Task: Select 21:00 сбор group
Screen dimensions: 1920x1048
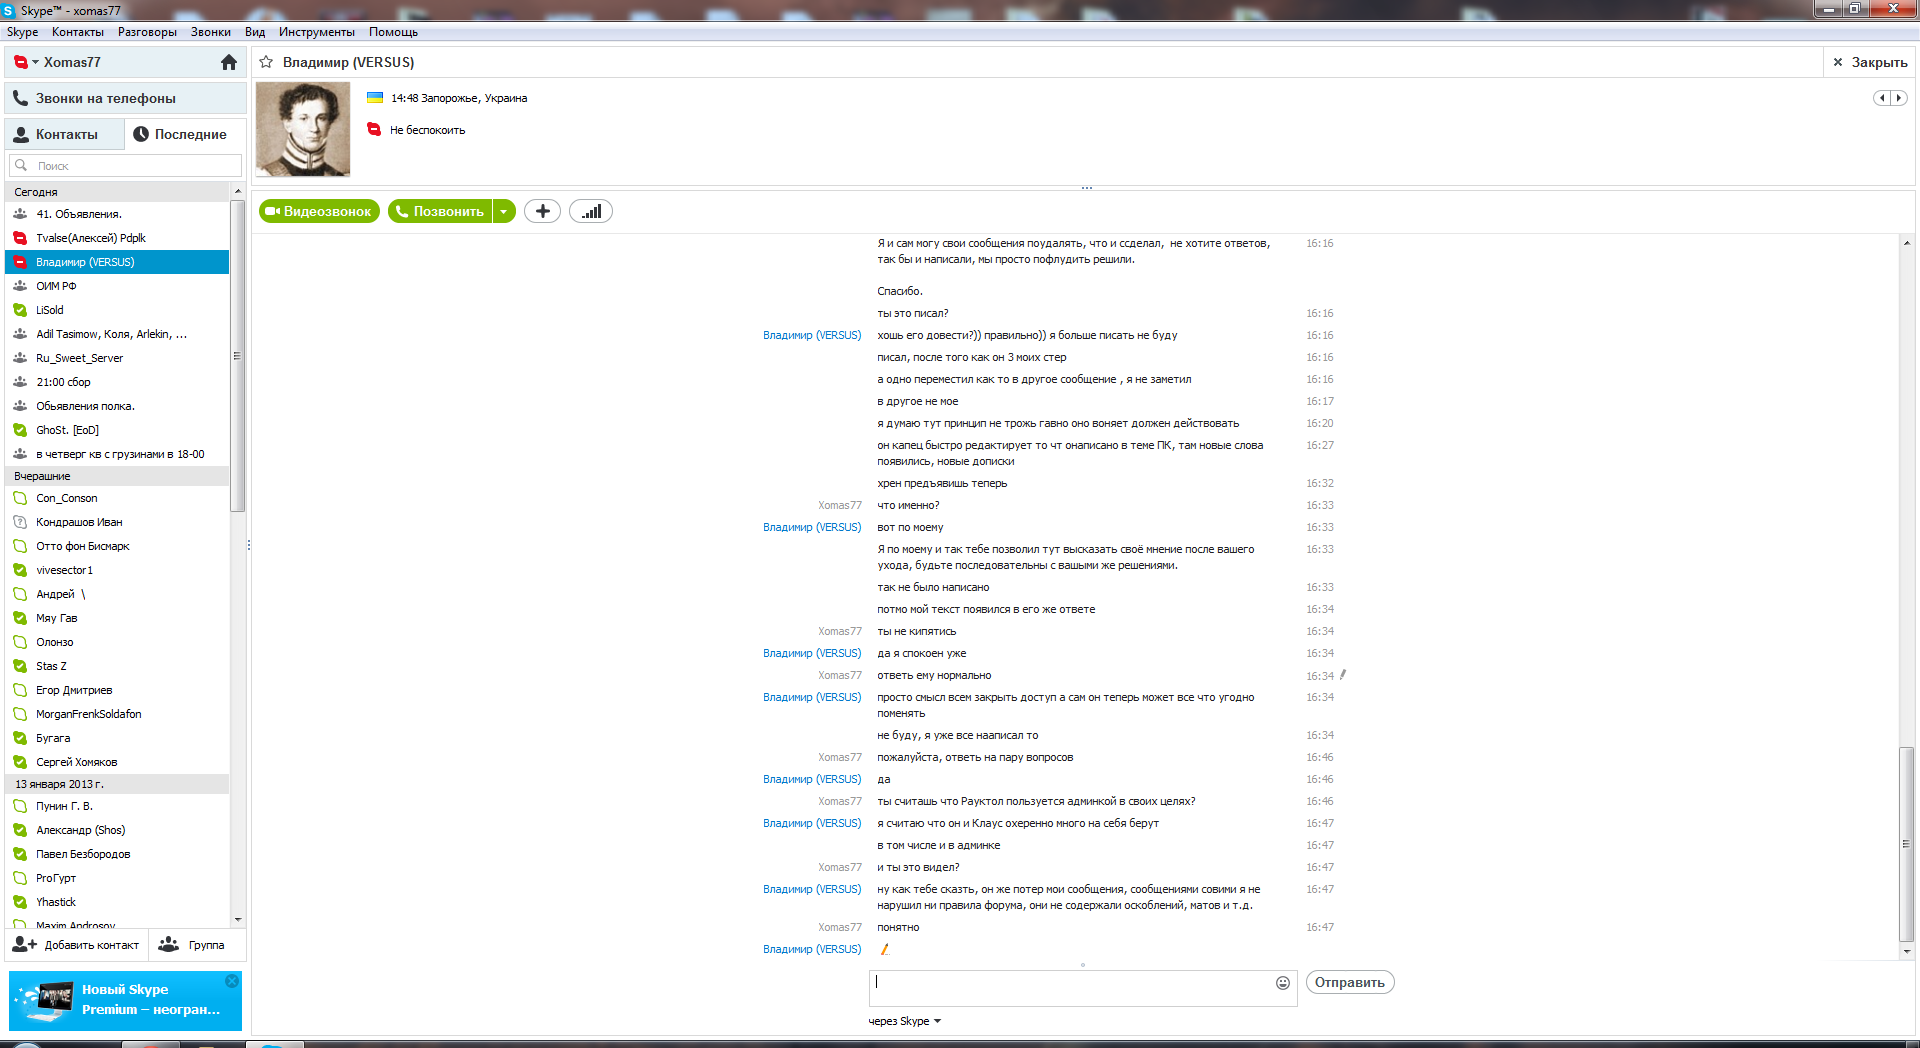Action: pyautogui.click(x=118, y=382)
